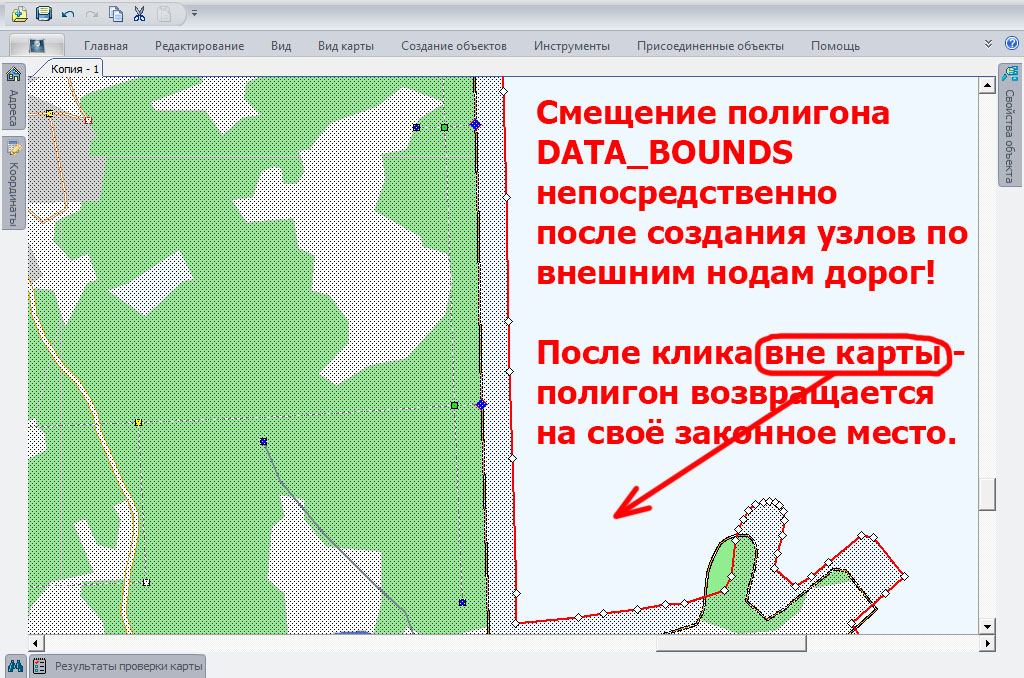The width and height of the screenshot is (1024, 678).
Task: Expand the Свойства объекта side panel
Action: click(x=1010, y=124)
